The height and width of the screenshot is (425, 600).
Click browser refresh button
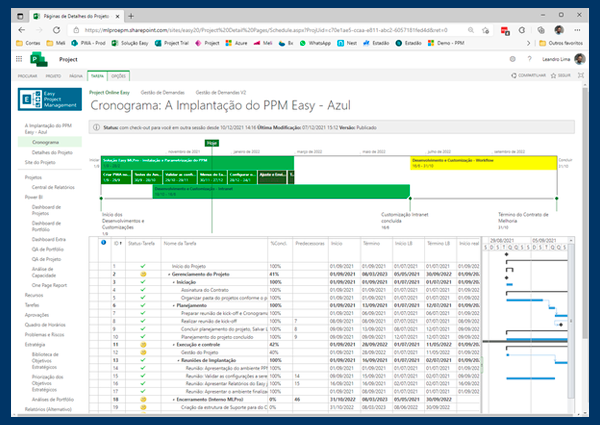(56, 30)
